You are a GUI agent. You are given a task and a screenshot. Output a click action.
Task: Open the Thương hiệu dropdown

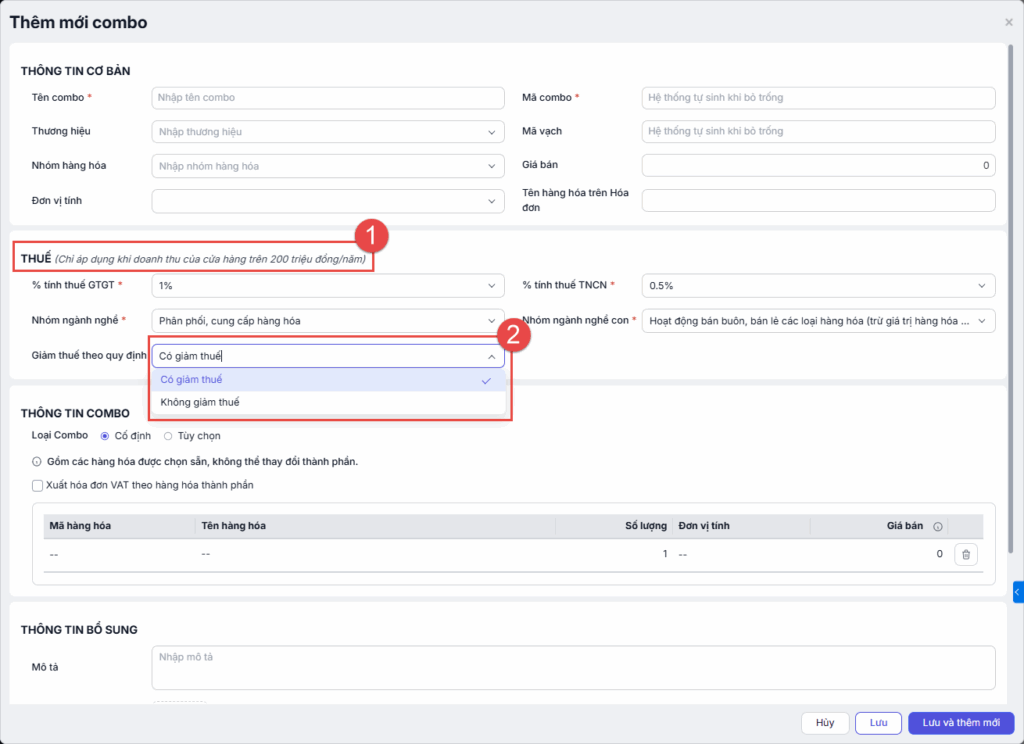(328, 131)
